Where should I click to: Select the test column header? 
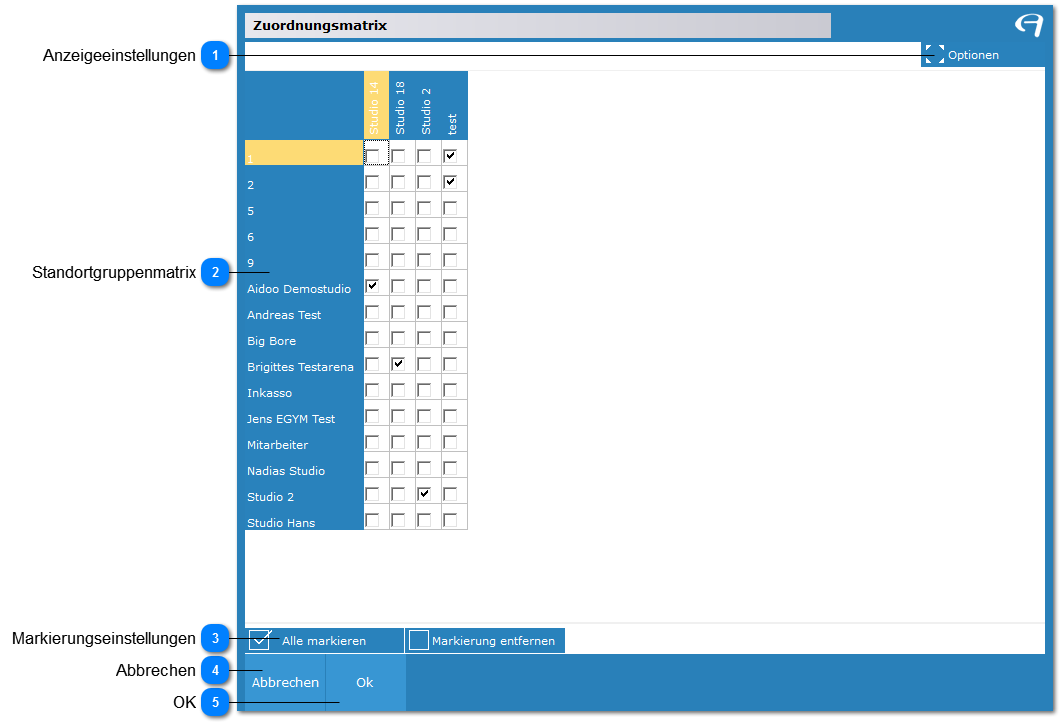(454, 106)
